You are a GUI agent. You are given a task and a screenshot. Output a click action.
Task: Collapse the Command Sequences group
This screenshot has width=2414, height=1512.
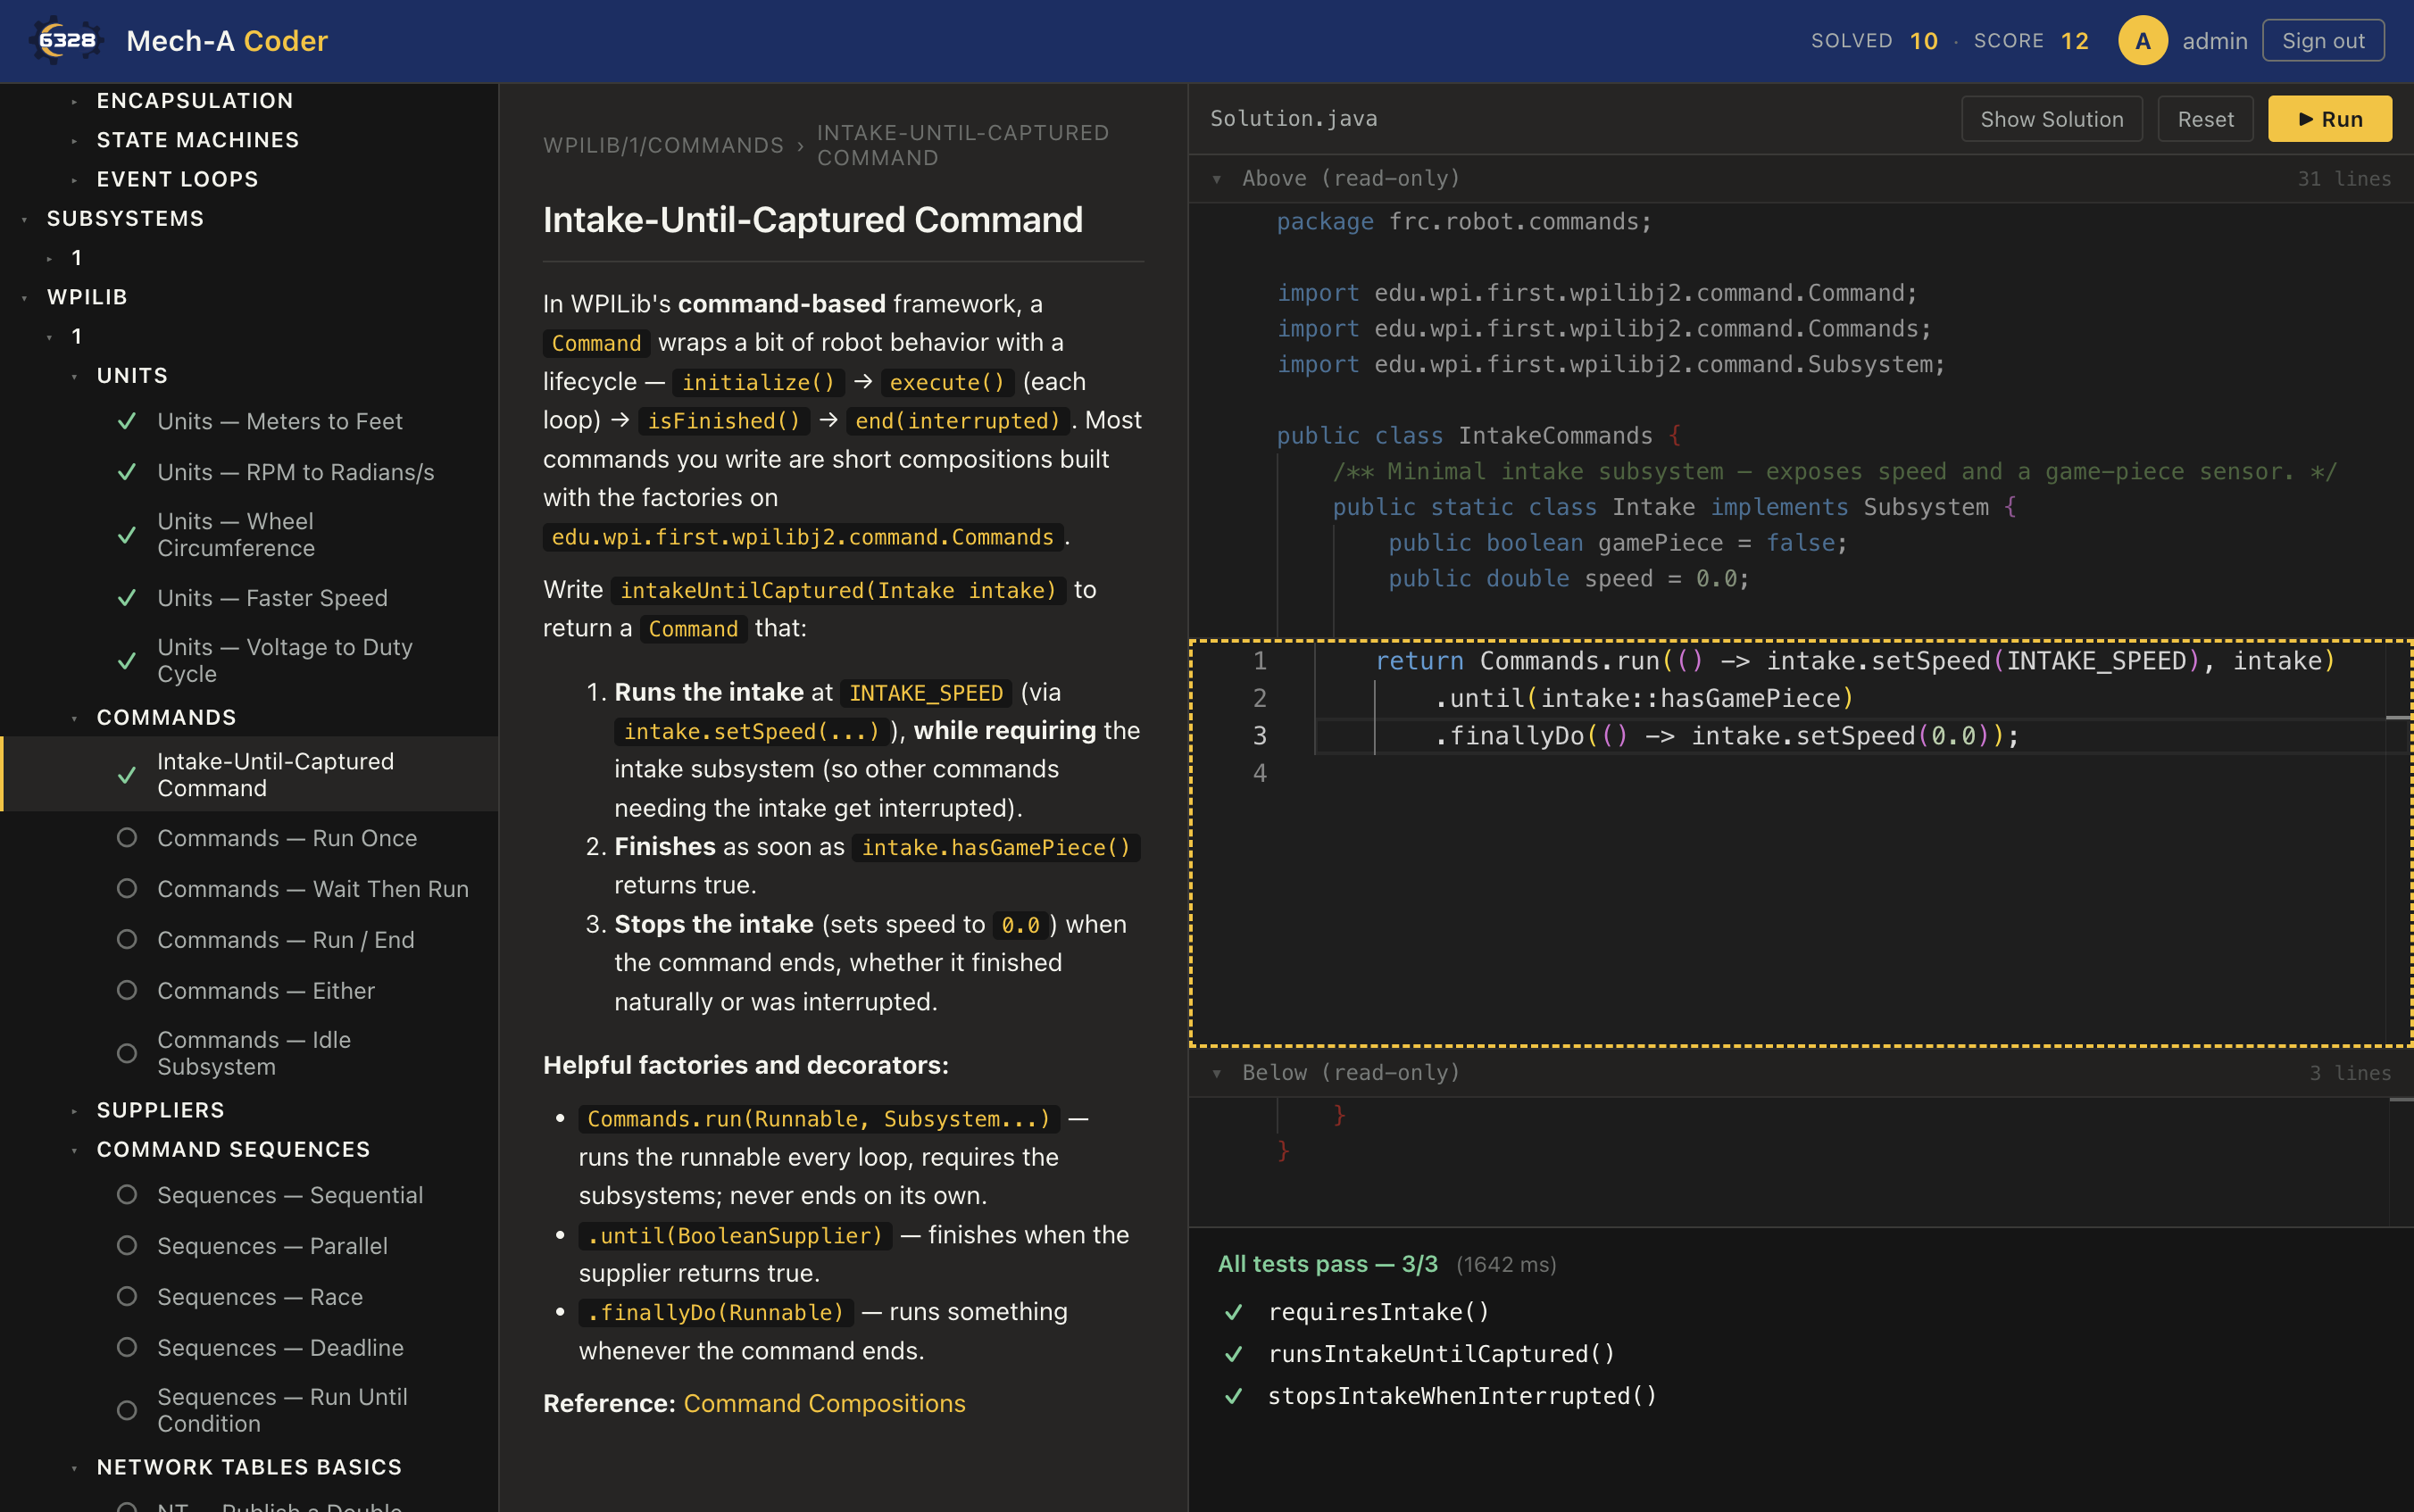(75, 1150)
